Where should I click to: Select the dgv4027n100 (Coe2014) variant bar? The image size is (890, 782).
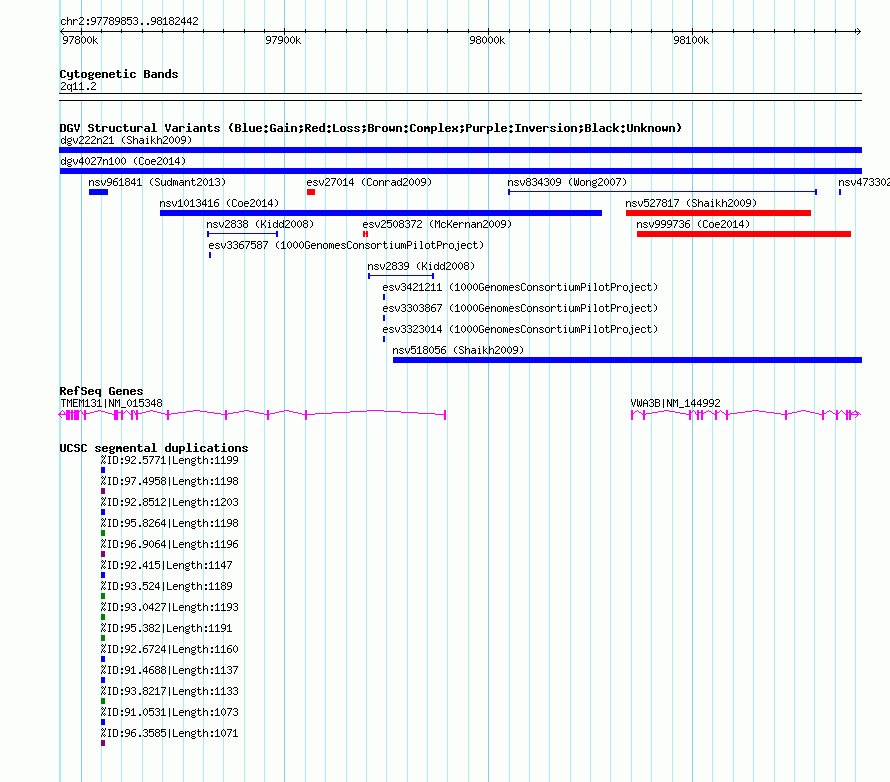460,171
